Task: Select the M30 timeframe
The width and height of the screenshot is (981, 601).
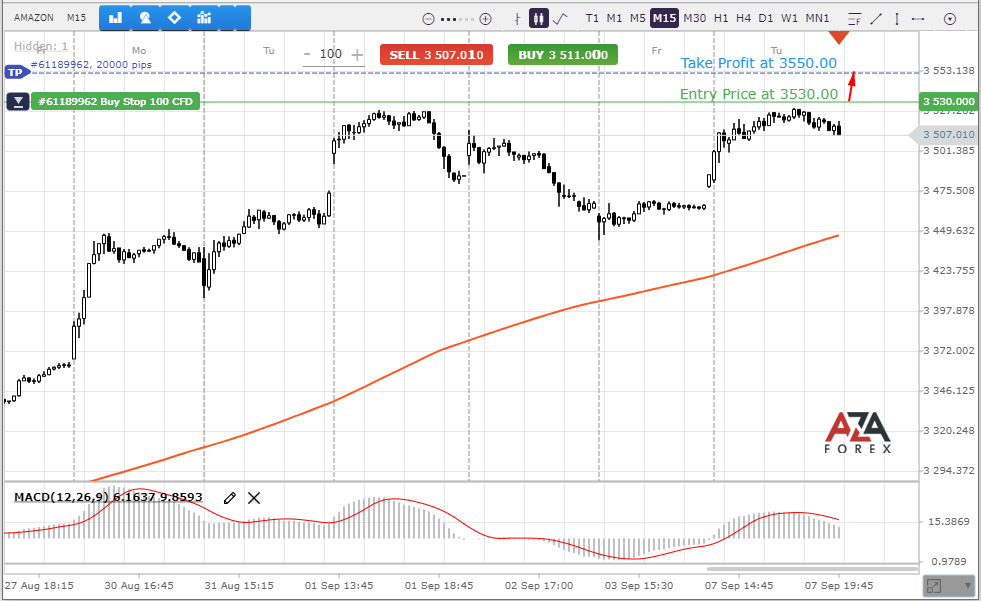Action: [x=694, y=18]
